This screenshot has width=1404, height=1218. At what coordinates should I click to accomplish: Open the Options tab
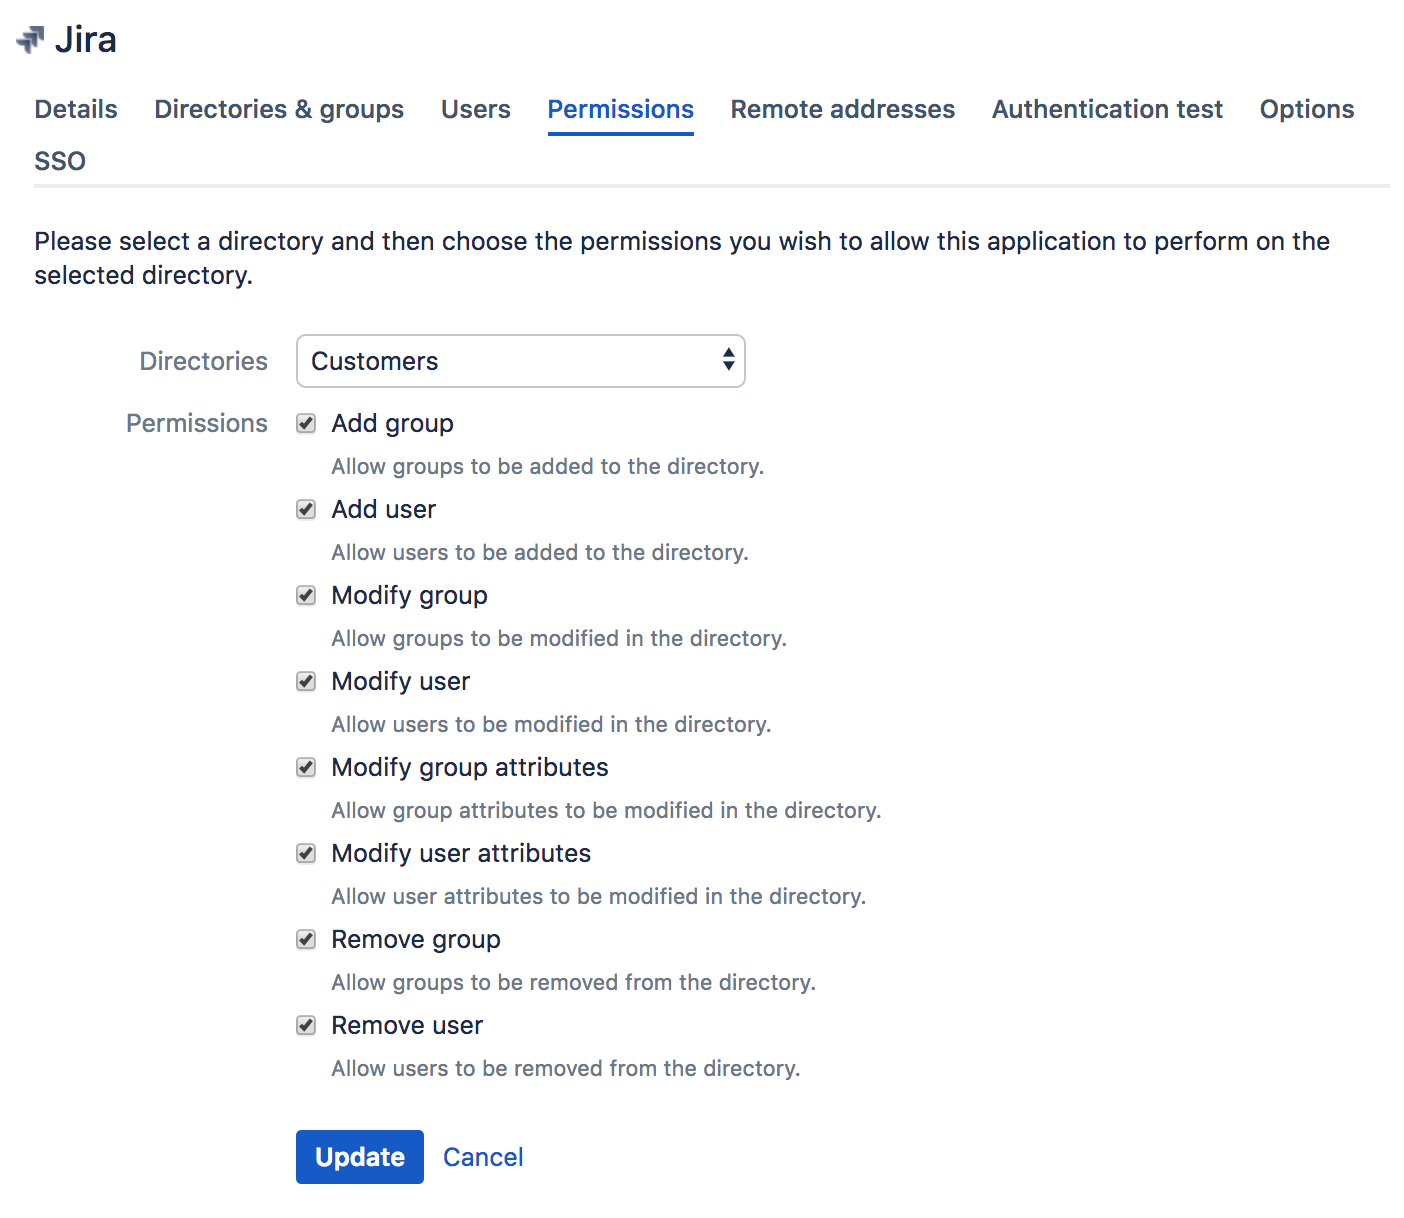tap(1306, 109)
